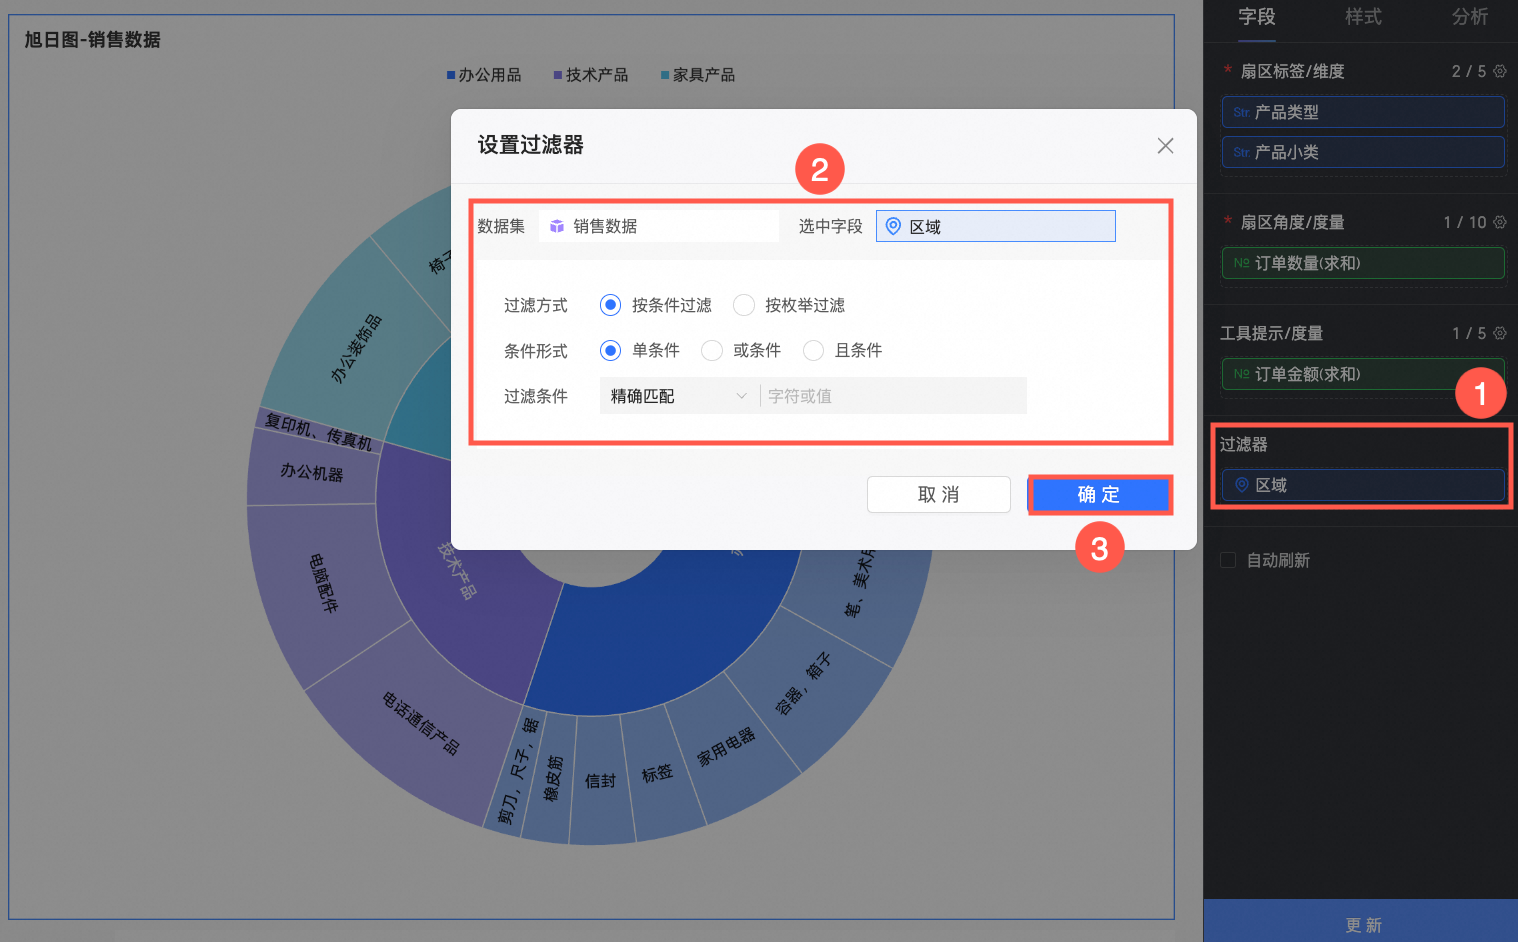The width and height of the screenshot is (1518, 942).
Task: Click the 办公用品 legend color swatch
Action: pos(451,75)
